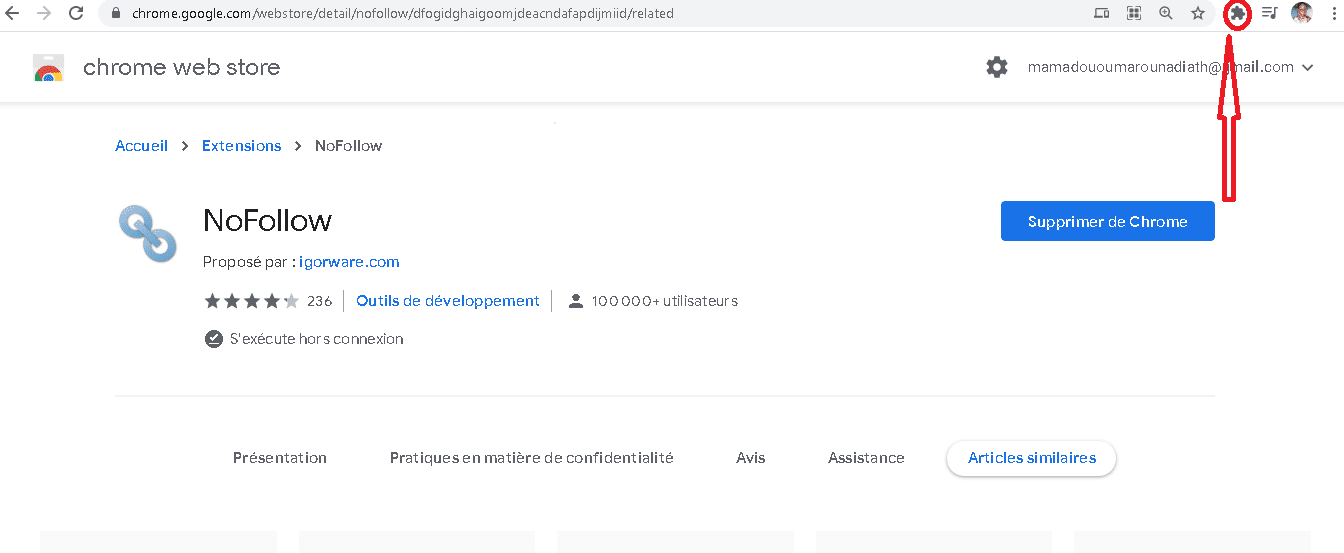Open the web store settings gear
The height and width of the screenshot is (553, 1344).
pyautogui.click(x=997, y=67)
